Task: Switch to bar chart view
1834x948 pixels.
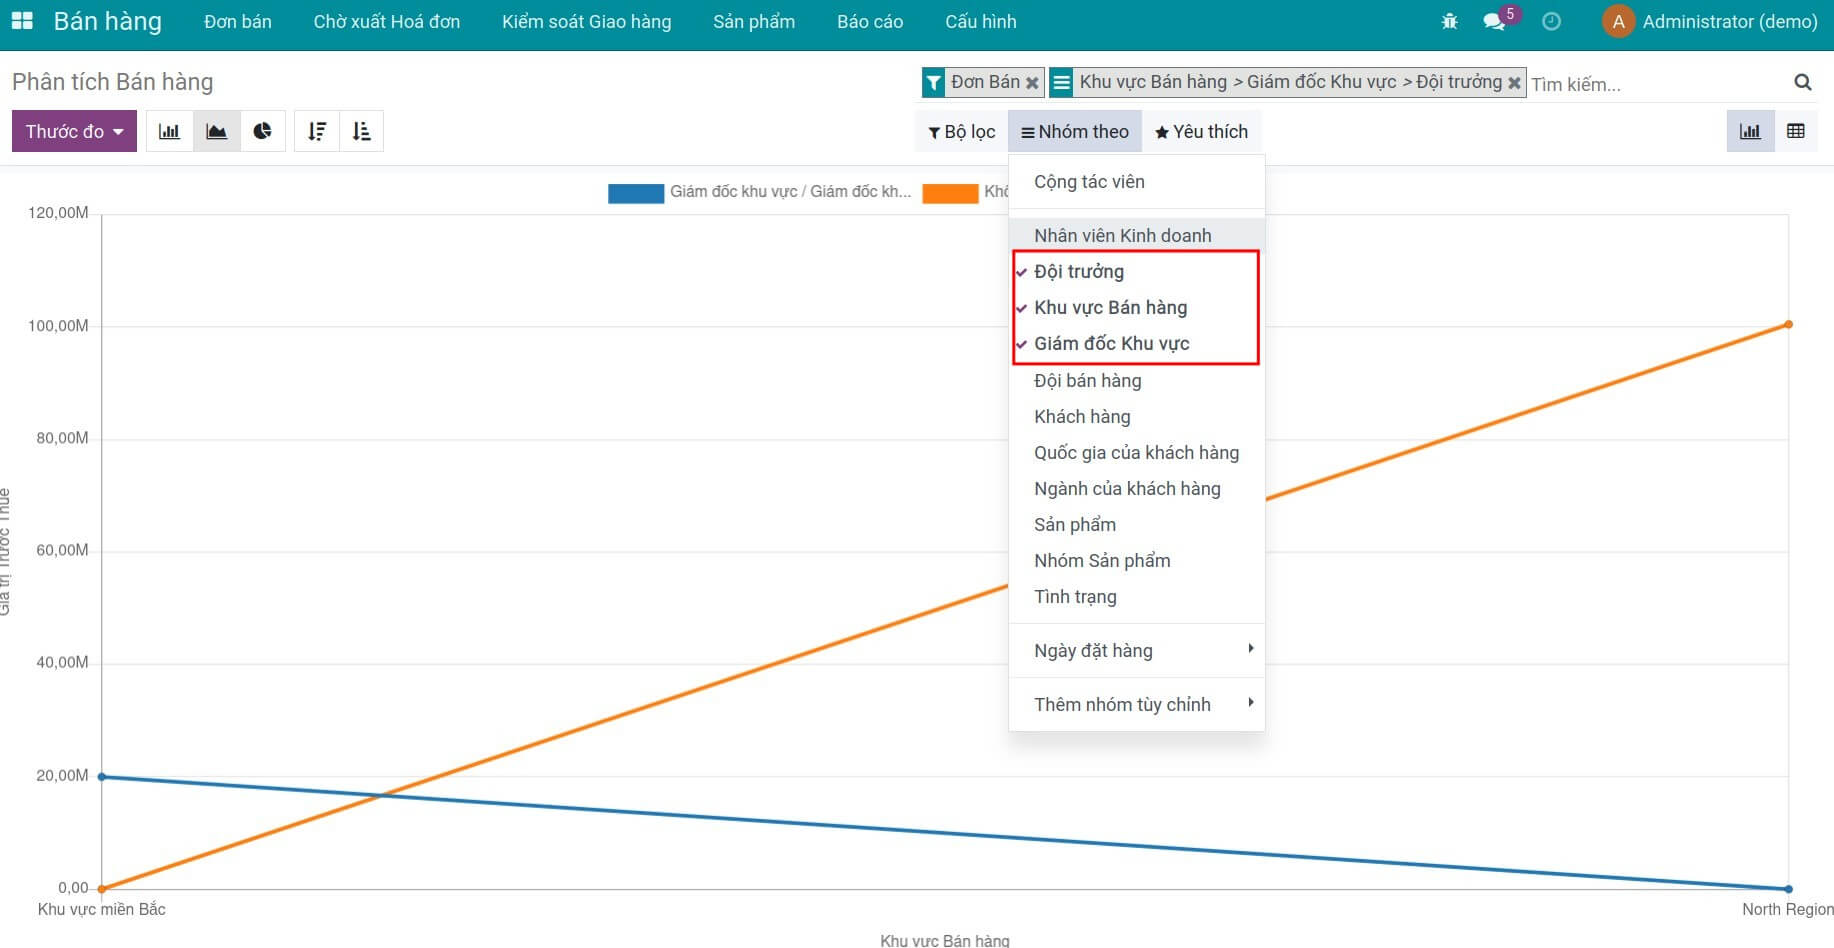Action: [170, 131]
